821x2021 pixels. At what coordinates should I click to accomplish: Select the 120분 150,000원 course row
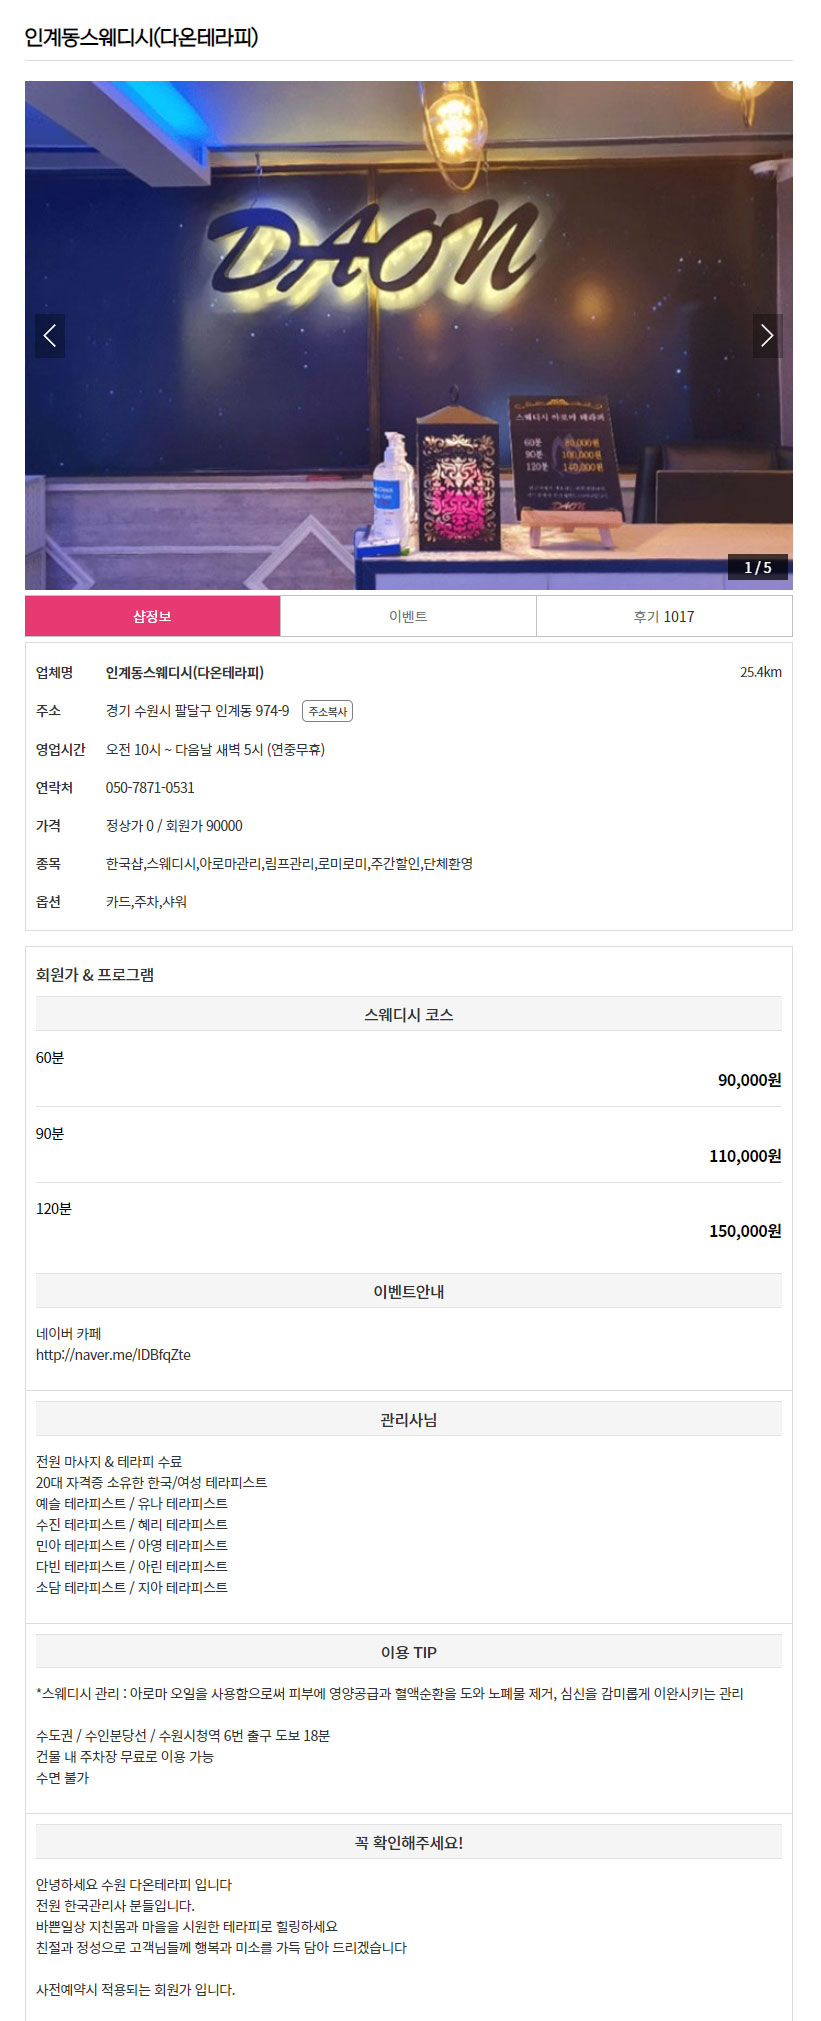(409, 1220)
